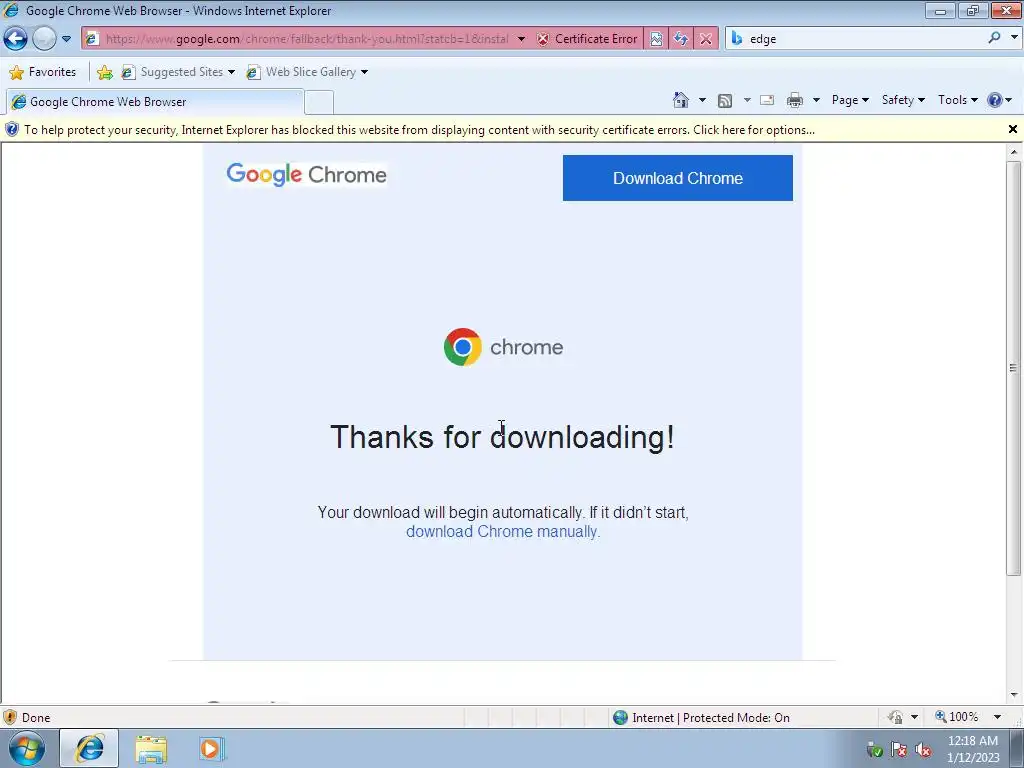Toggle Compatibility View broken-page icon

point(656,39)
